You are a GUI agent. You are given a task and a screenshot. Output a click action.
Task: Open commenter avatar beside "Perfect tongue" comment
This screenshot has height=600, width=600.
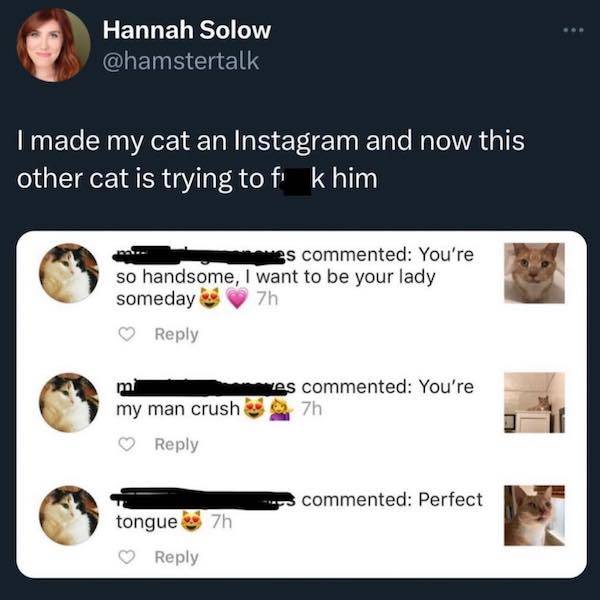(70, 515)
